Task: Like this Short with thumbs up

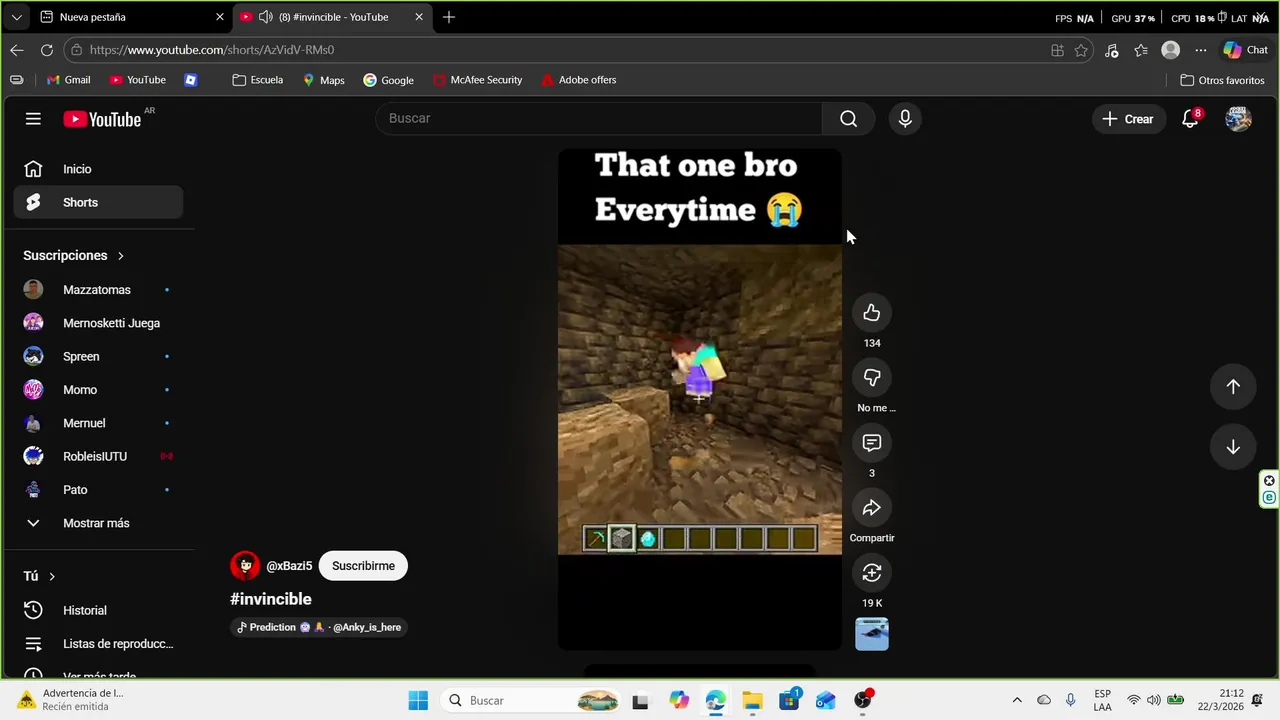Action: pos(872,313)
